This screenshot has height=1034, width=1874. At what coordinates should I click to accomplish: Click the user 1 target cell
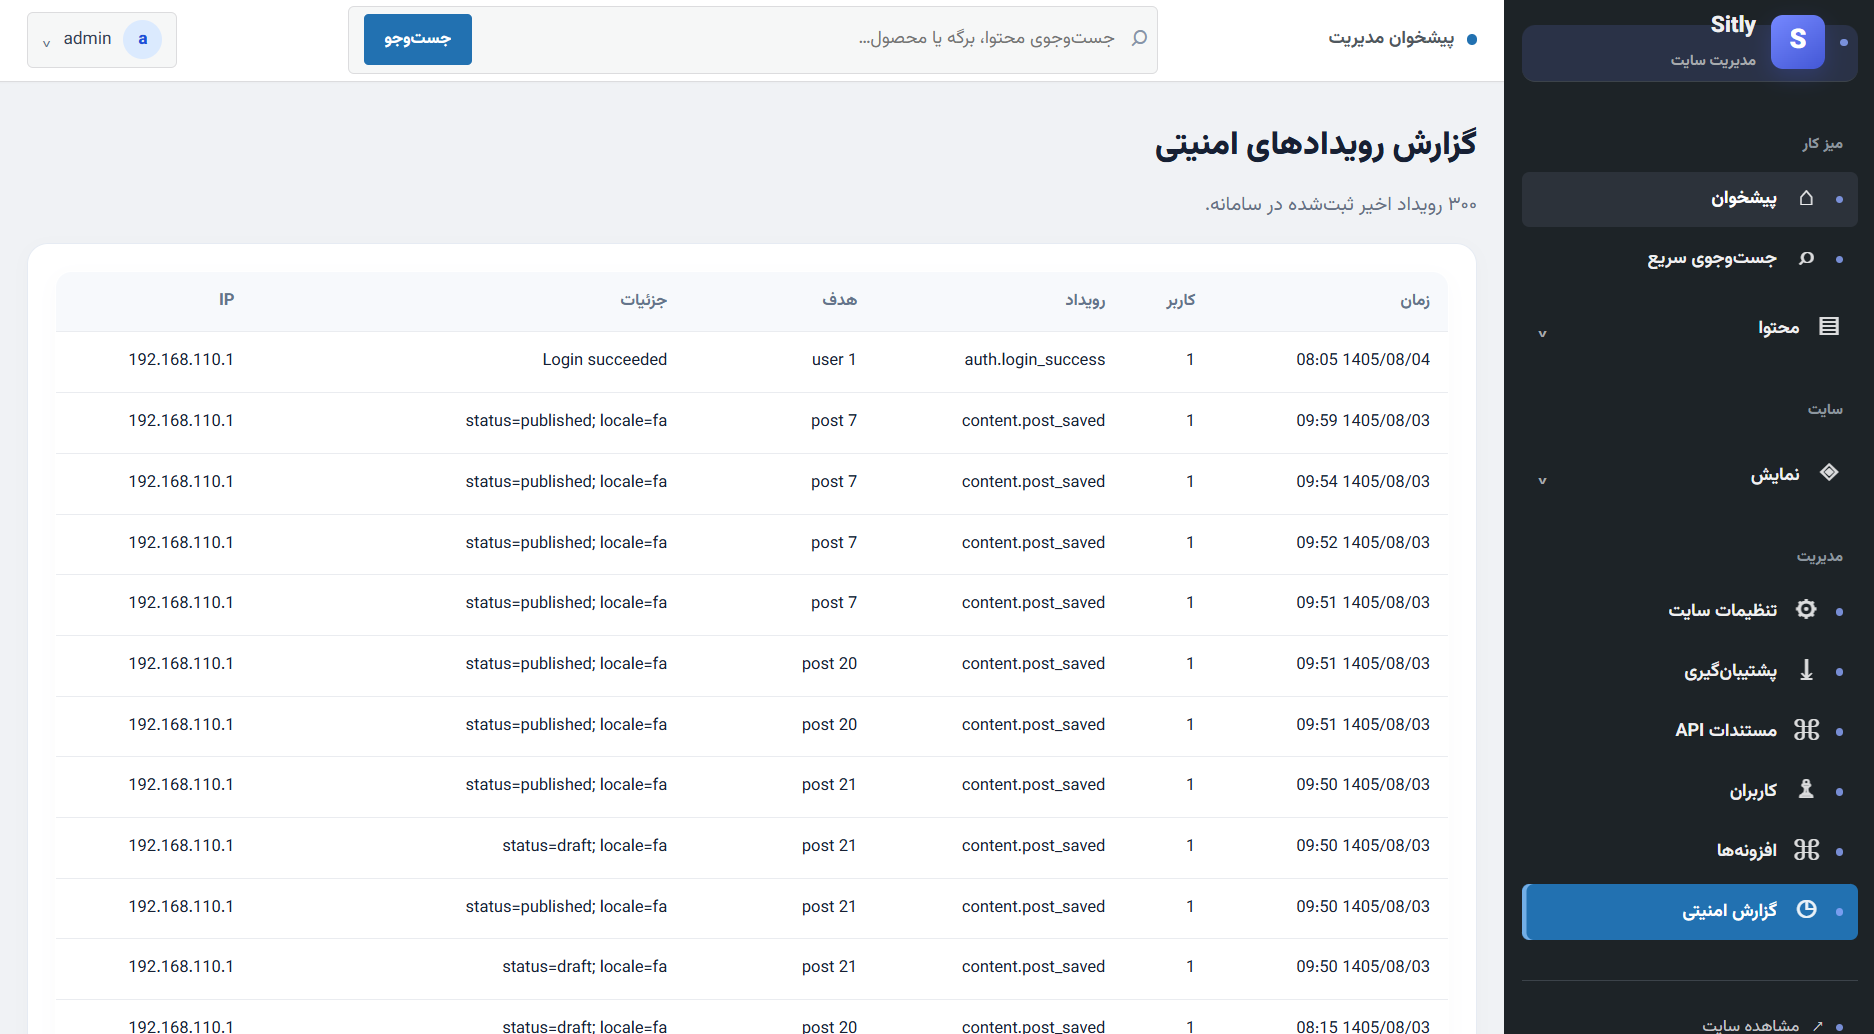834,359
